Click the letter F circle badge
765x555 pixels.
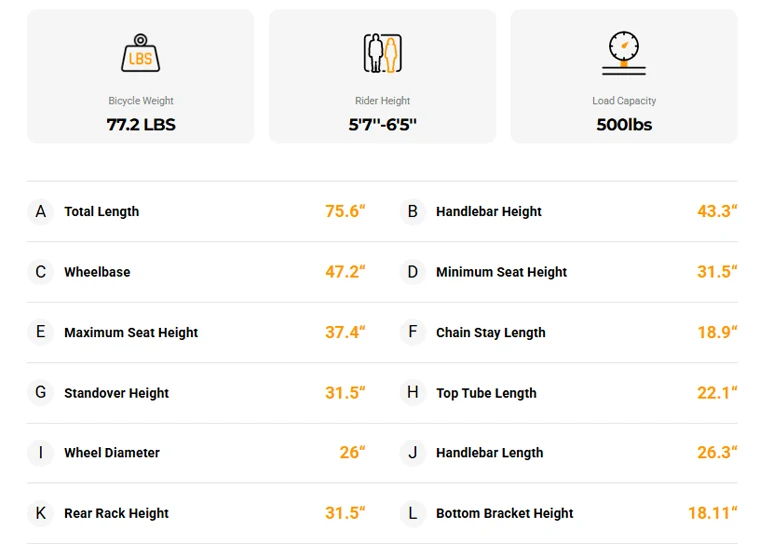tap(413, 332)
